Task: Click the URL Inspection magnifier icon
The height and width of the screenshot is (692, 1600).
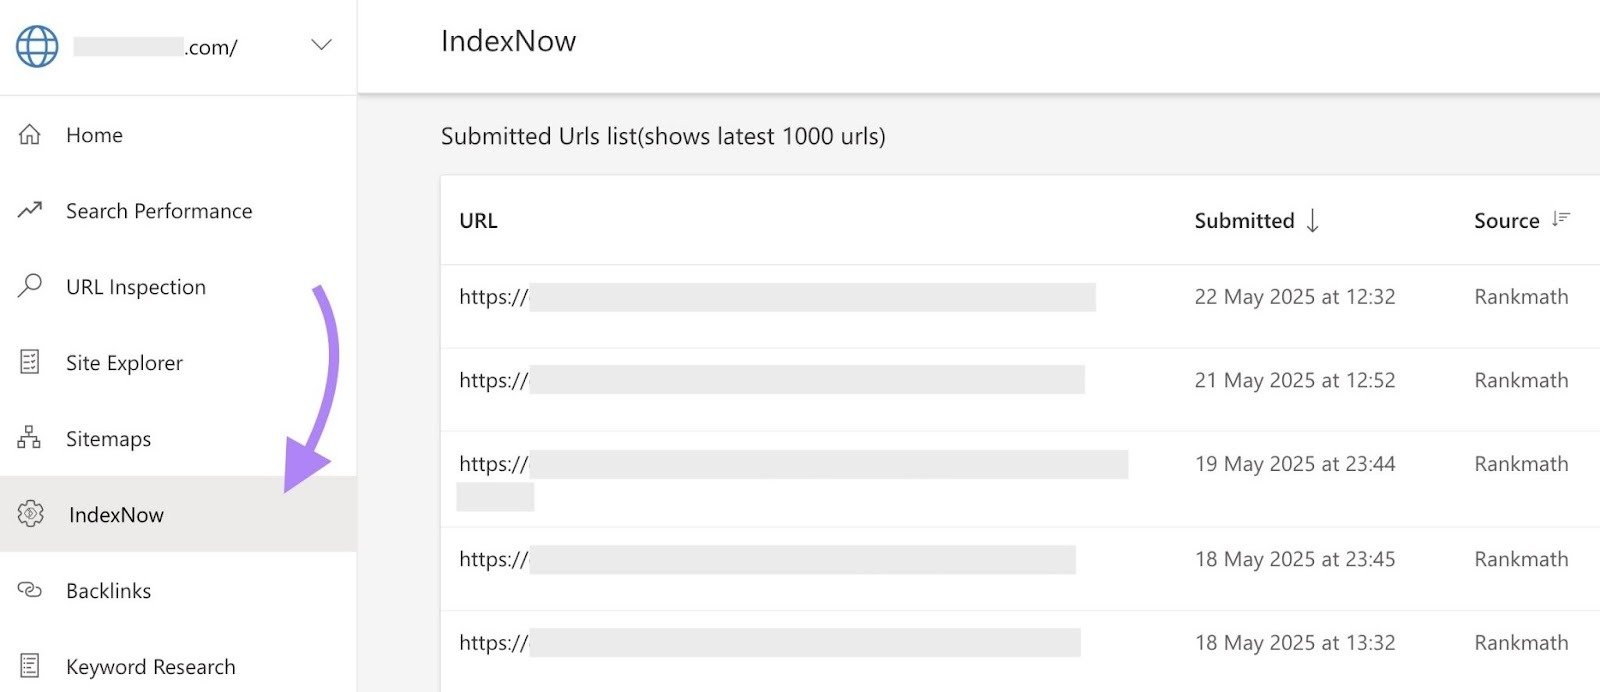Action: 28,286
